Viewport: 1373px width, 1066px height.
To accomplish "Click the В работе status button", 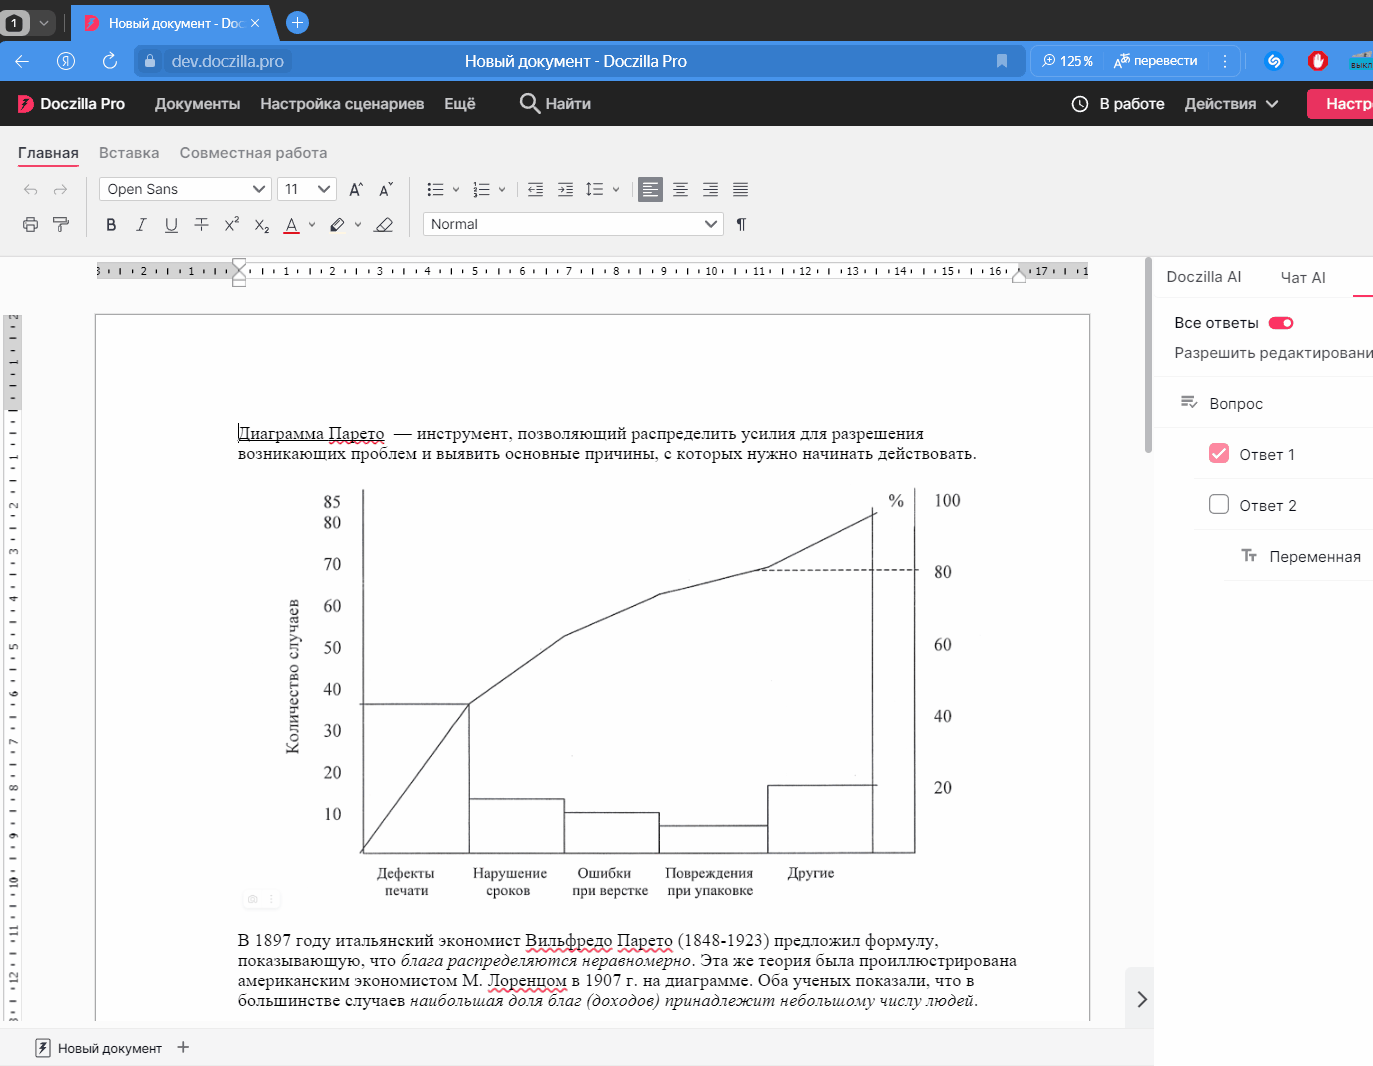I will coord(1118,104).
